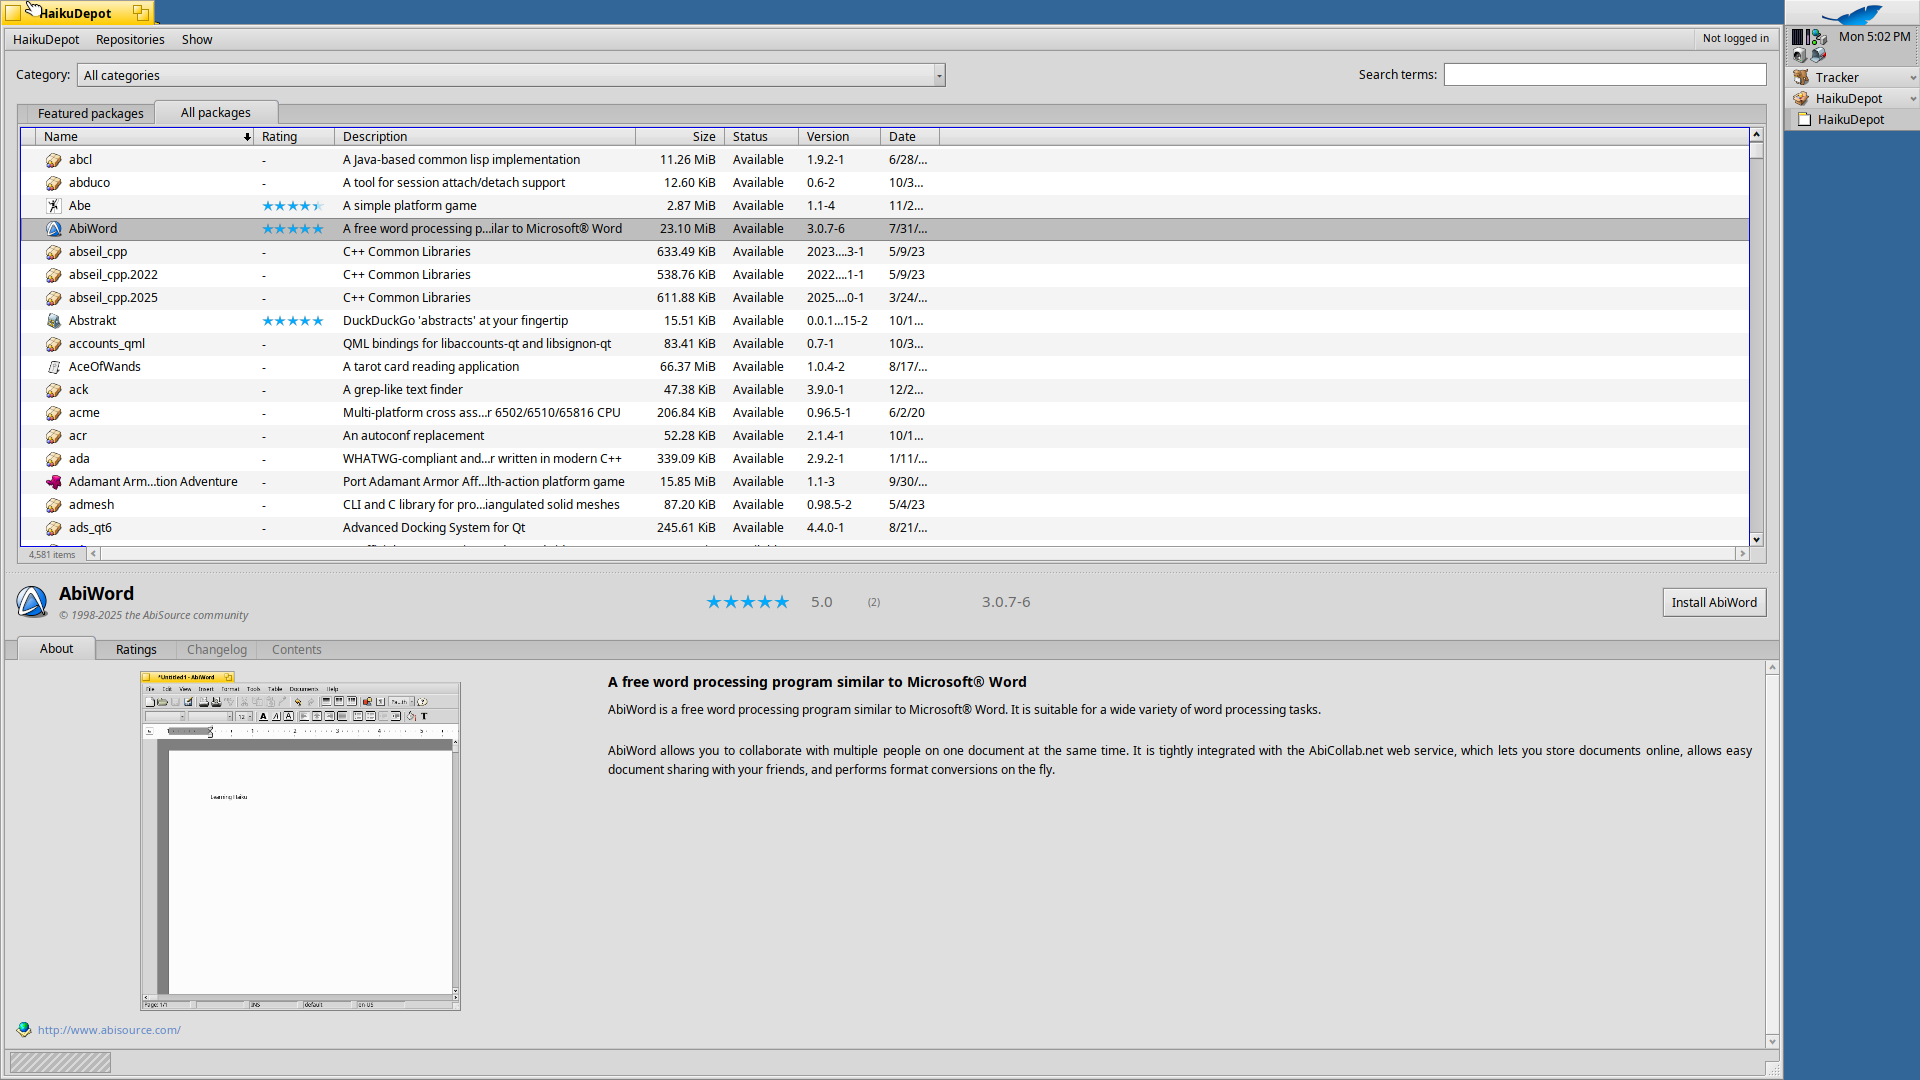Click the AceOfWands application icon
This screenshot has height=1080, width=1920.
(54, 367)
